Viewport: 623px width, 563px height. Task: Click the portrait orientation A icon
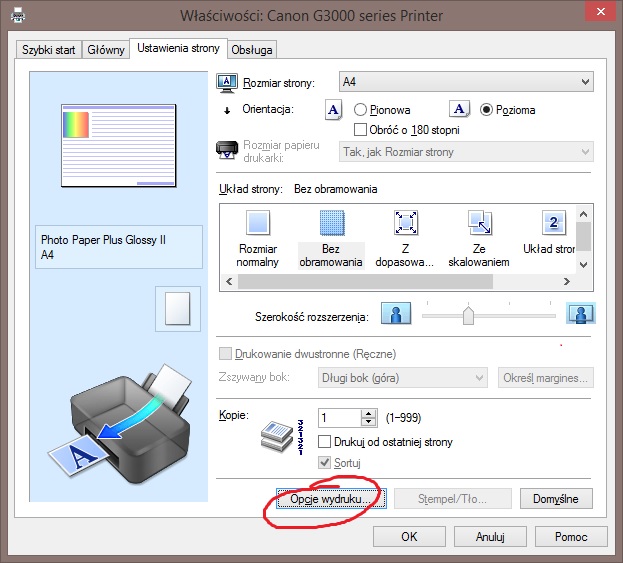(334, 110)
